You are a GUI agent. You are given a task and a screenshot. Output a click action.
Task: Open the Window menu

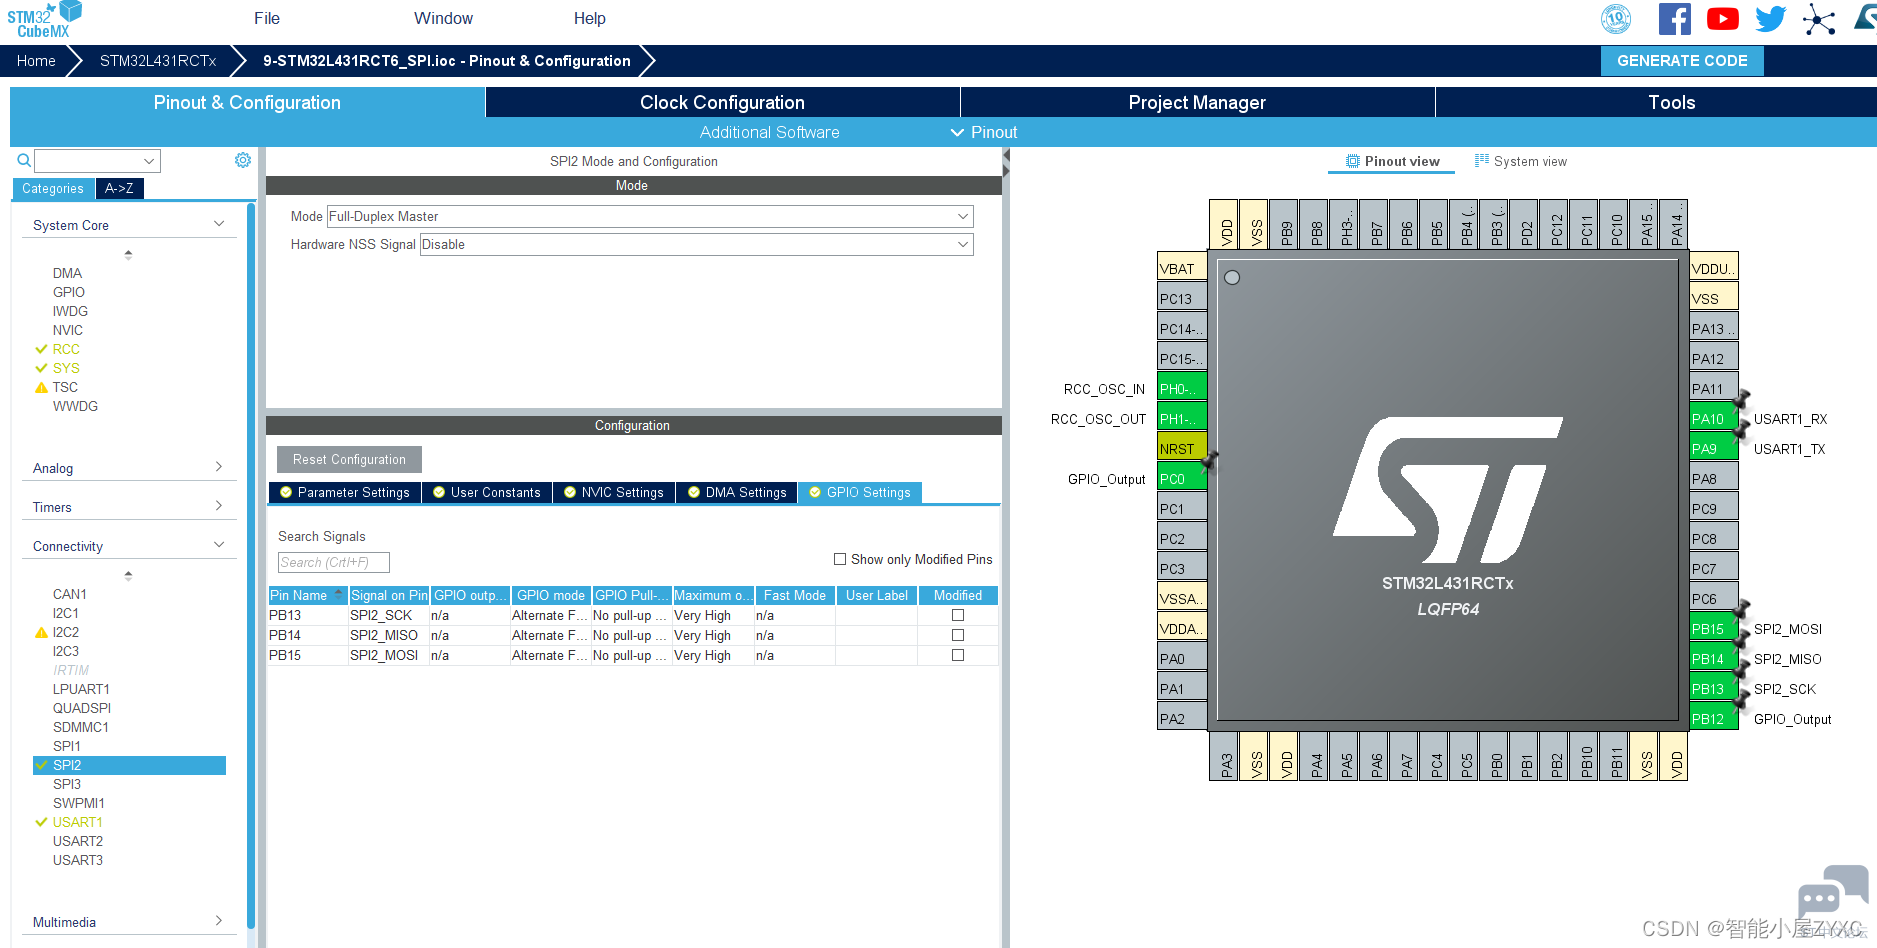[x=443, y=18]
